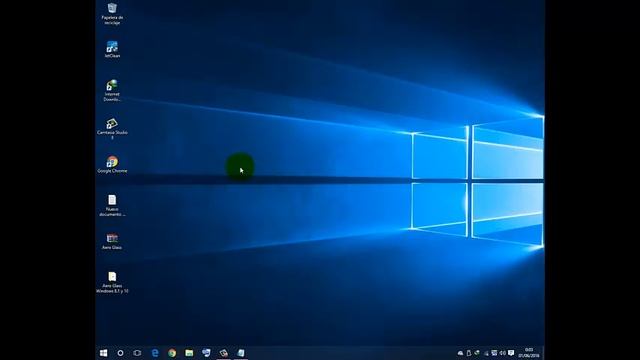Click the taskbar icon right of File Explorer
Image resolution: width=640 pixels, height=360 pixels.
click(x=206, y=353)
